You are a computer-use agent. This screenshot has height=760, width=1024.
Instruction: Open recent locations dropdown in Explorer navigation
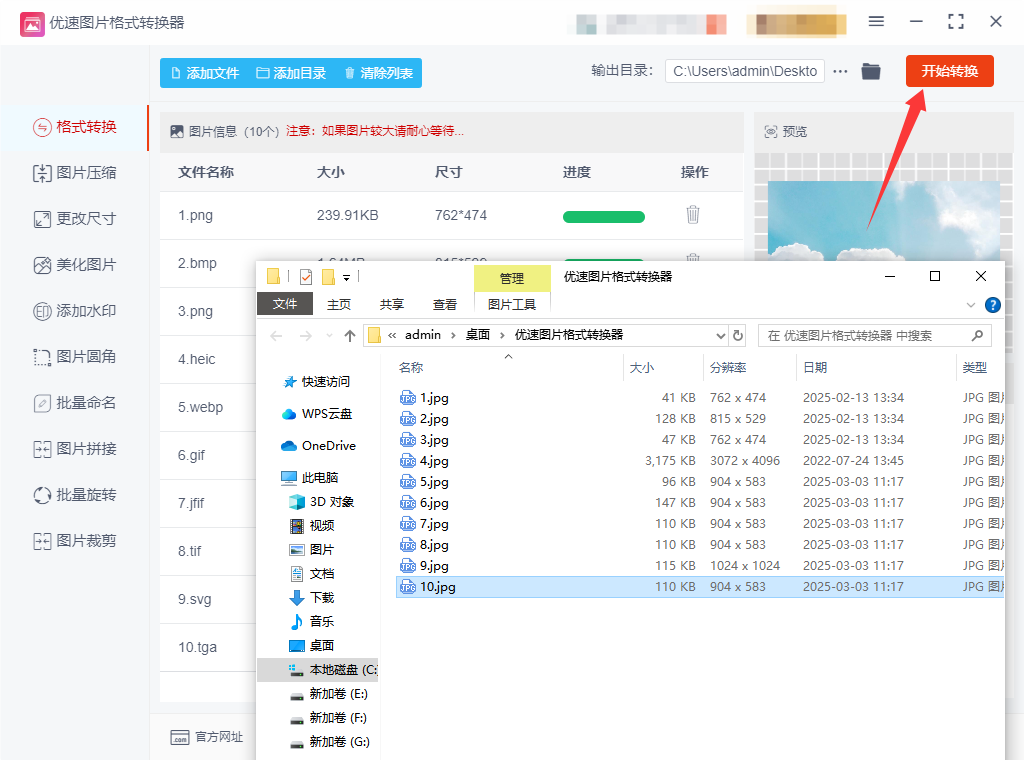click(329, 336)
